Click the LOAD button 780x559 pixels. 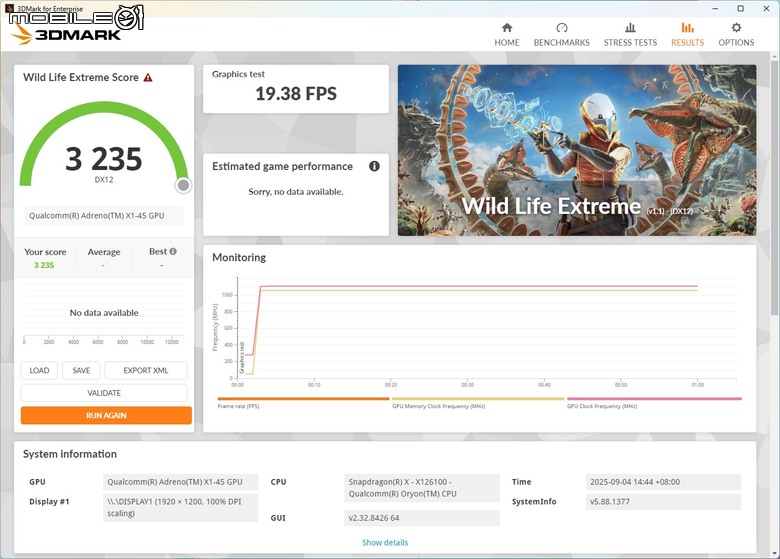(x=39, y=371)
